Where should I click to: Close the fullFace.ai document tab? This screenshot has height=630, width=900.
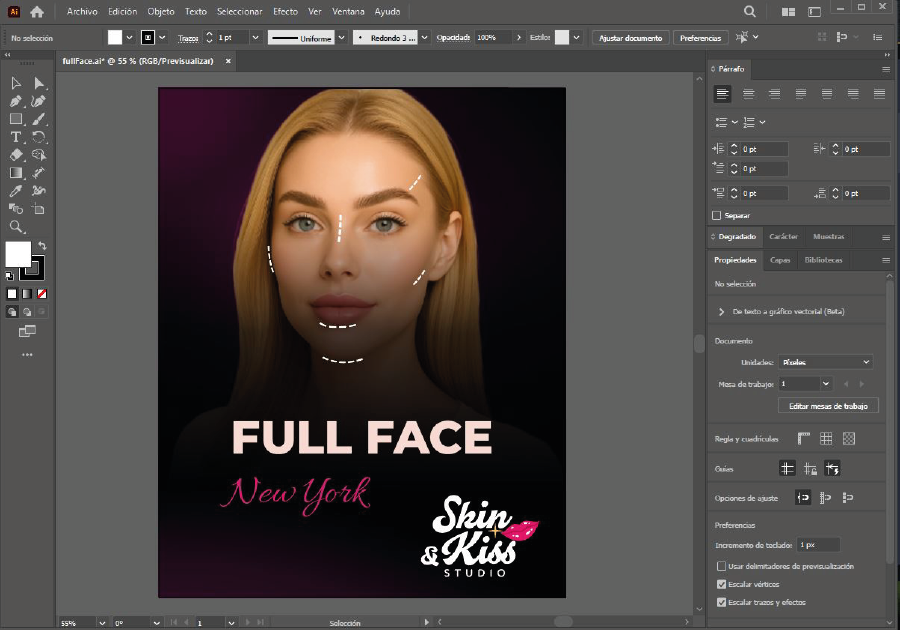(228, 61)
